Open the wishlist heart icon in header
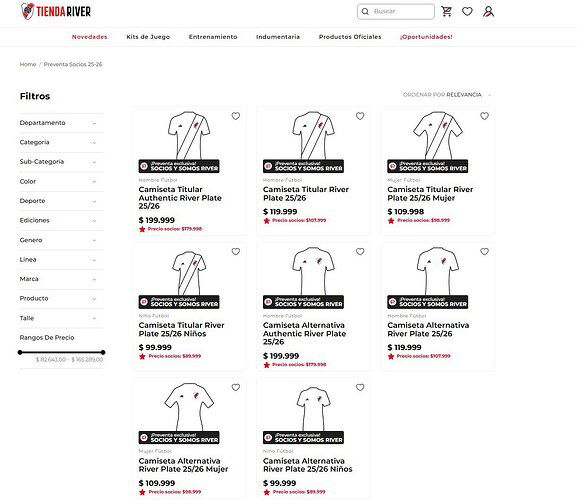Screen dimensions: 577x500 pyautogui.click(x=467, y=11)
